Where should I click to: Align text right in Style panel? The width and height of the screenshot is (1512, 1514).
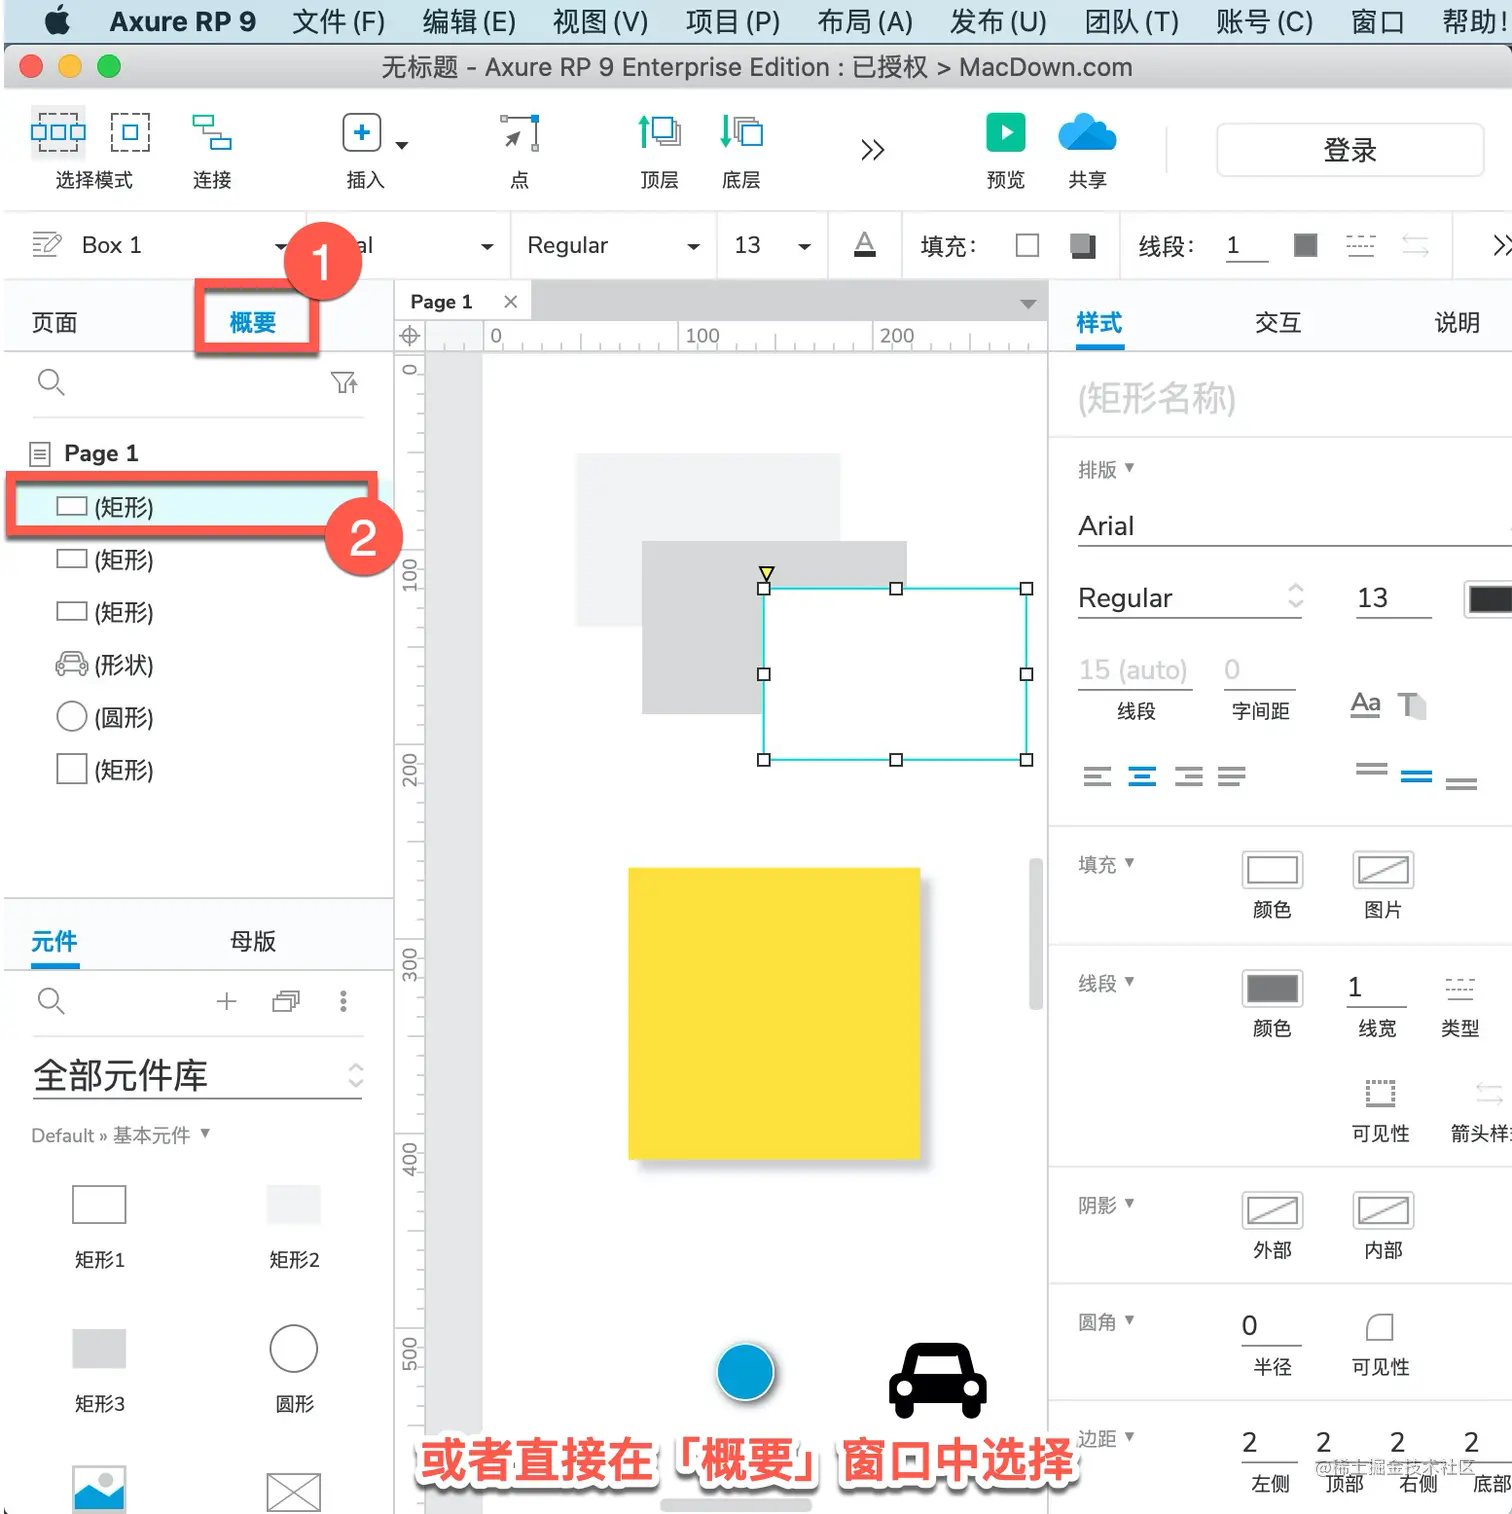click(x=1189, y=777)
